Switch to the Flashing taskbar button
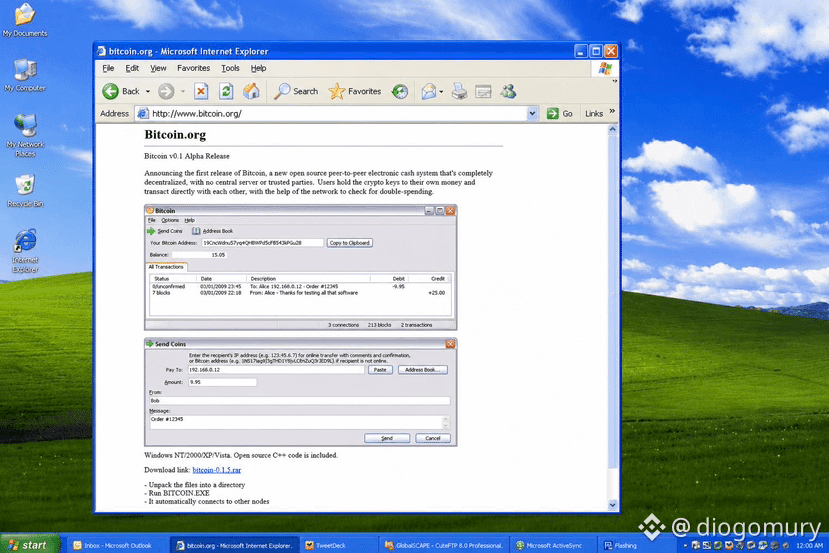The width and height of the screenshot is (829, 553). [637, 545]
